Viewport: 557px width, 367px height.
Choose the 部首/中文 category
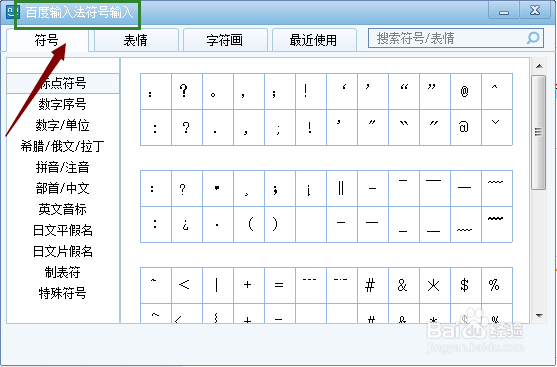click(63, 188)
